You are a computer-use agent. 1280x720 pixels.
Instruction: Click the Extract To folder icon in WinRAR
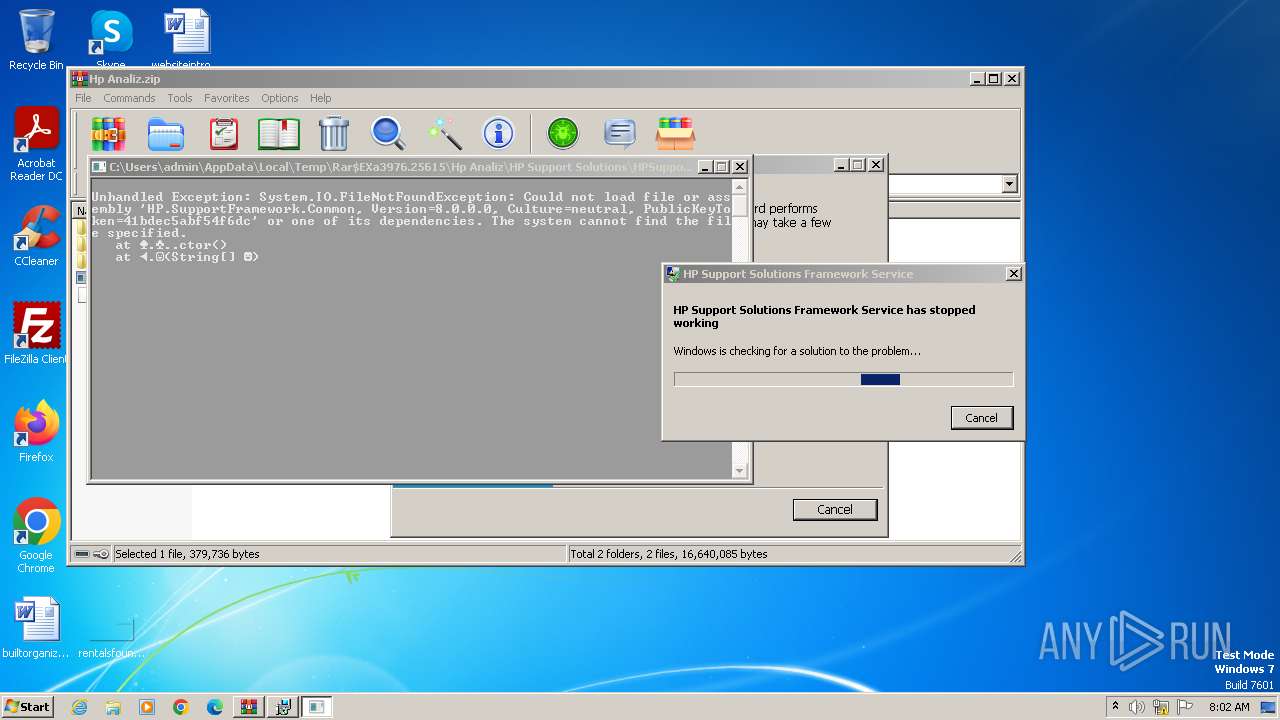click(166, 133)
